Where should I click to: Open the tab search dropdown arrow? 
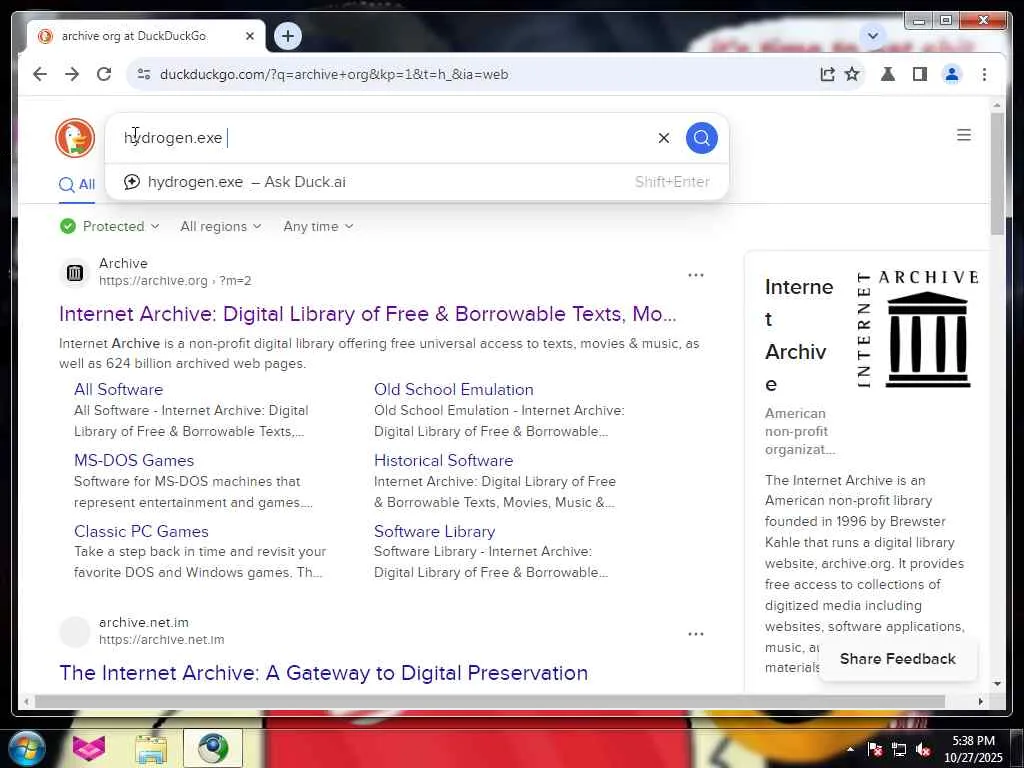(x=873, y=36)
